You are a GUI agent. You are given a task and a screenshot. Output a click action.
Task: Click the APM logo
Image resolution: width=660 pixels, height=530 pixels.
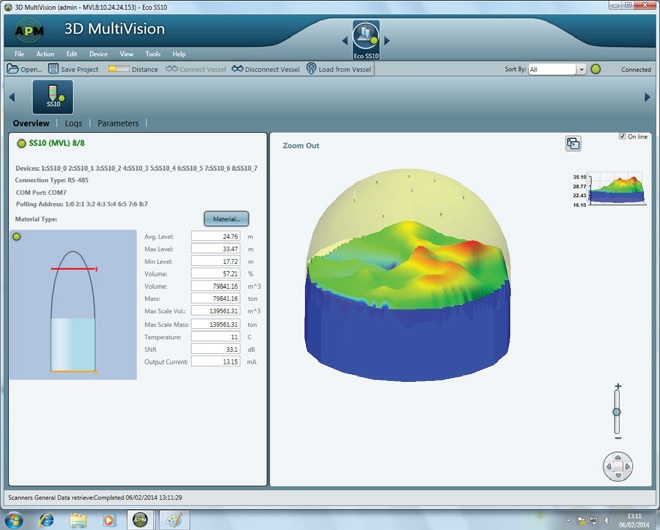coord(29,30)
